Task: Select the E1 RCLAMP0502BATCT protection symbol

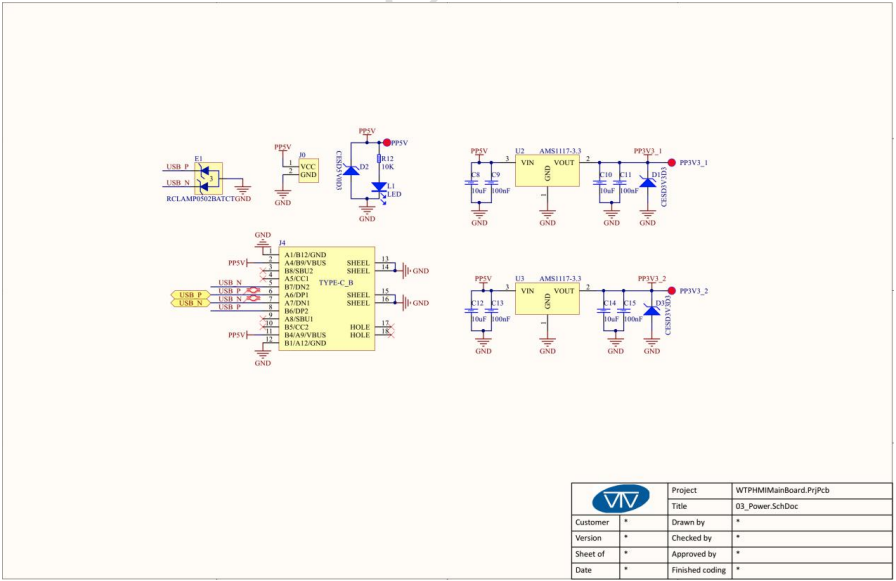Action: click(208, 177)
